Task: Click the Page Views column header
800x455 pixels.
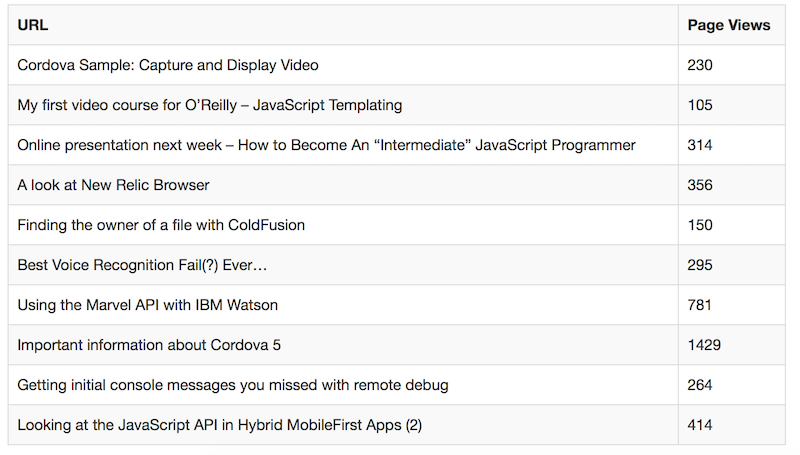Action: click(x=729, y=25)
